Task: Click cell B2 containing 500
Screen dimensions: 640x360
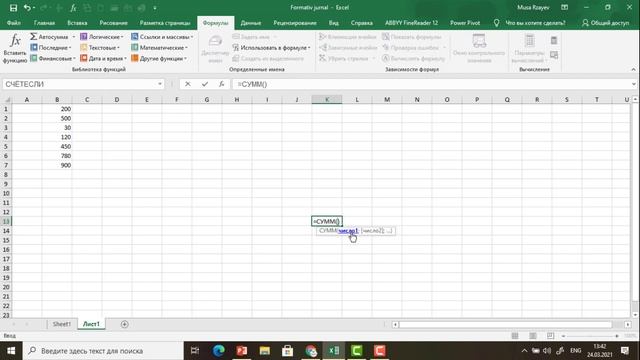Action: pos(57,118)
